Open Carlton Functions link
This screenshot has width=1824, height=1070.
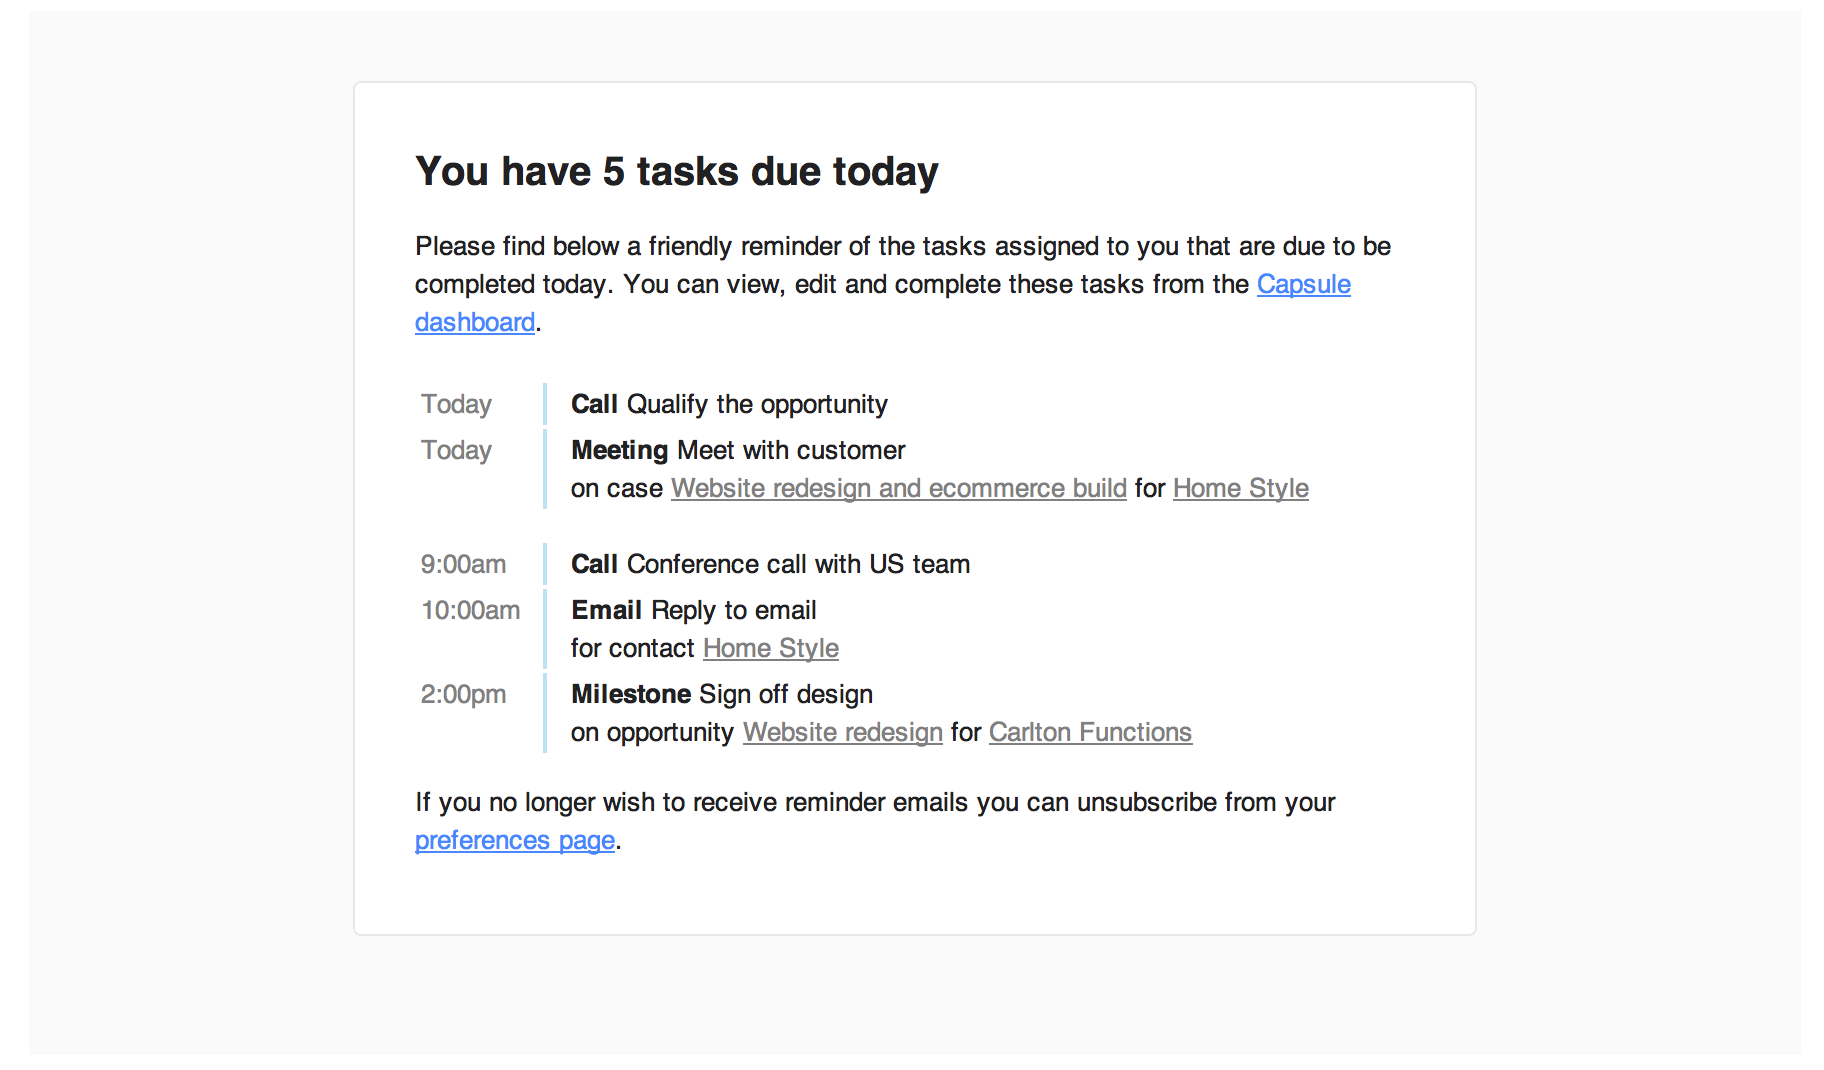tap(1090, 732)
